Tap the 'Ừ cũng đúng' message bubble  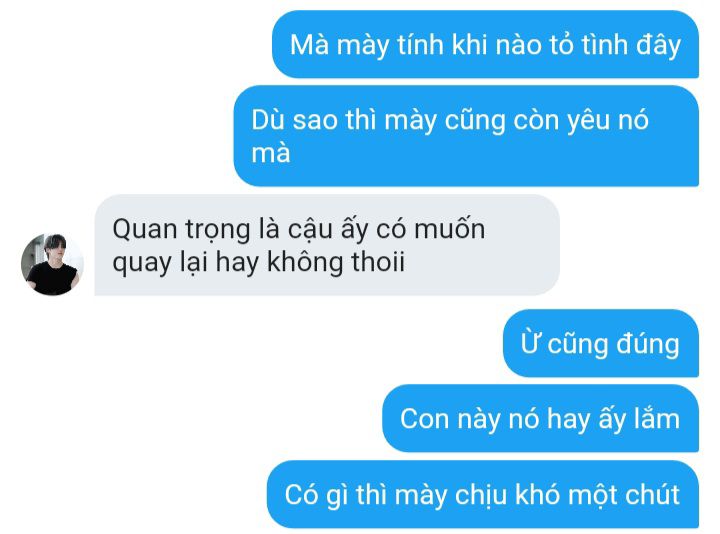(x=601, y=343)
